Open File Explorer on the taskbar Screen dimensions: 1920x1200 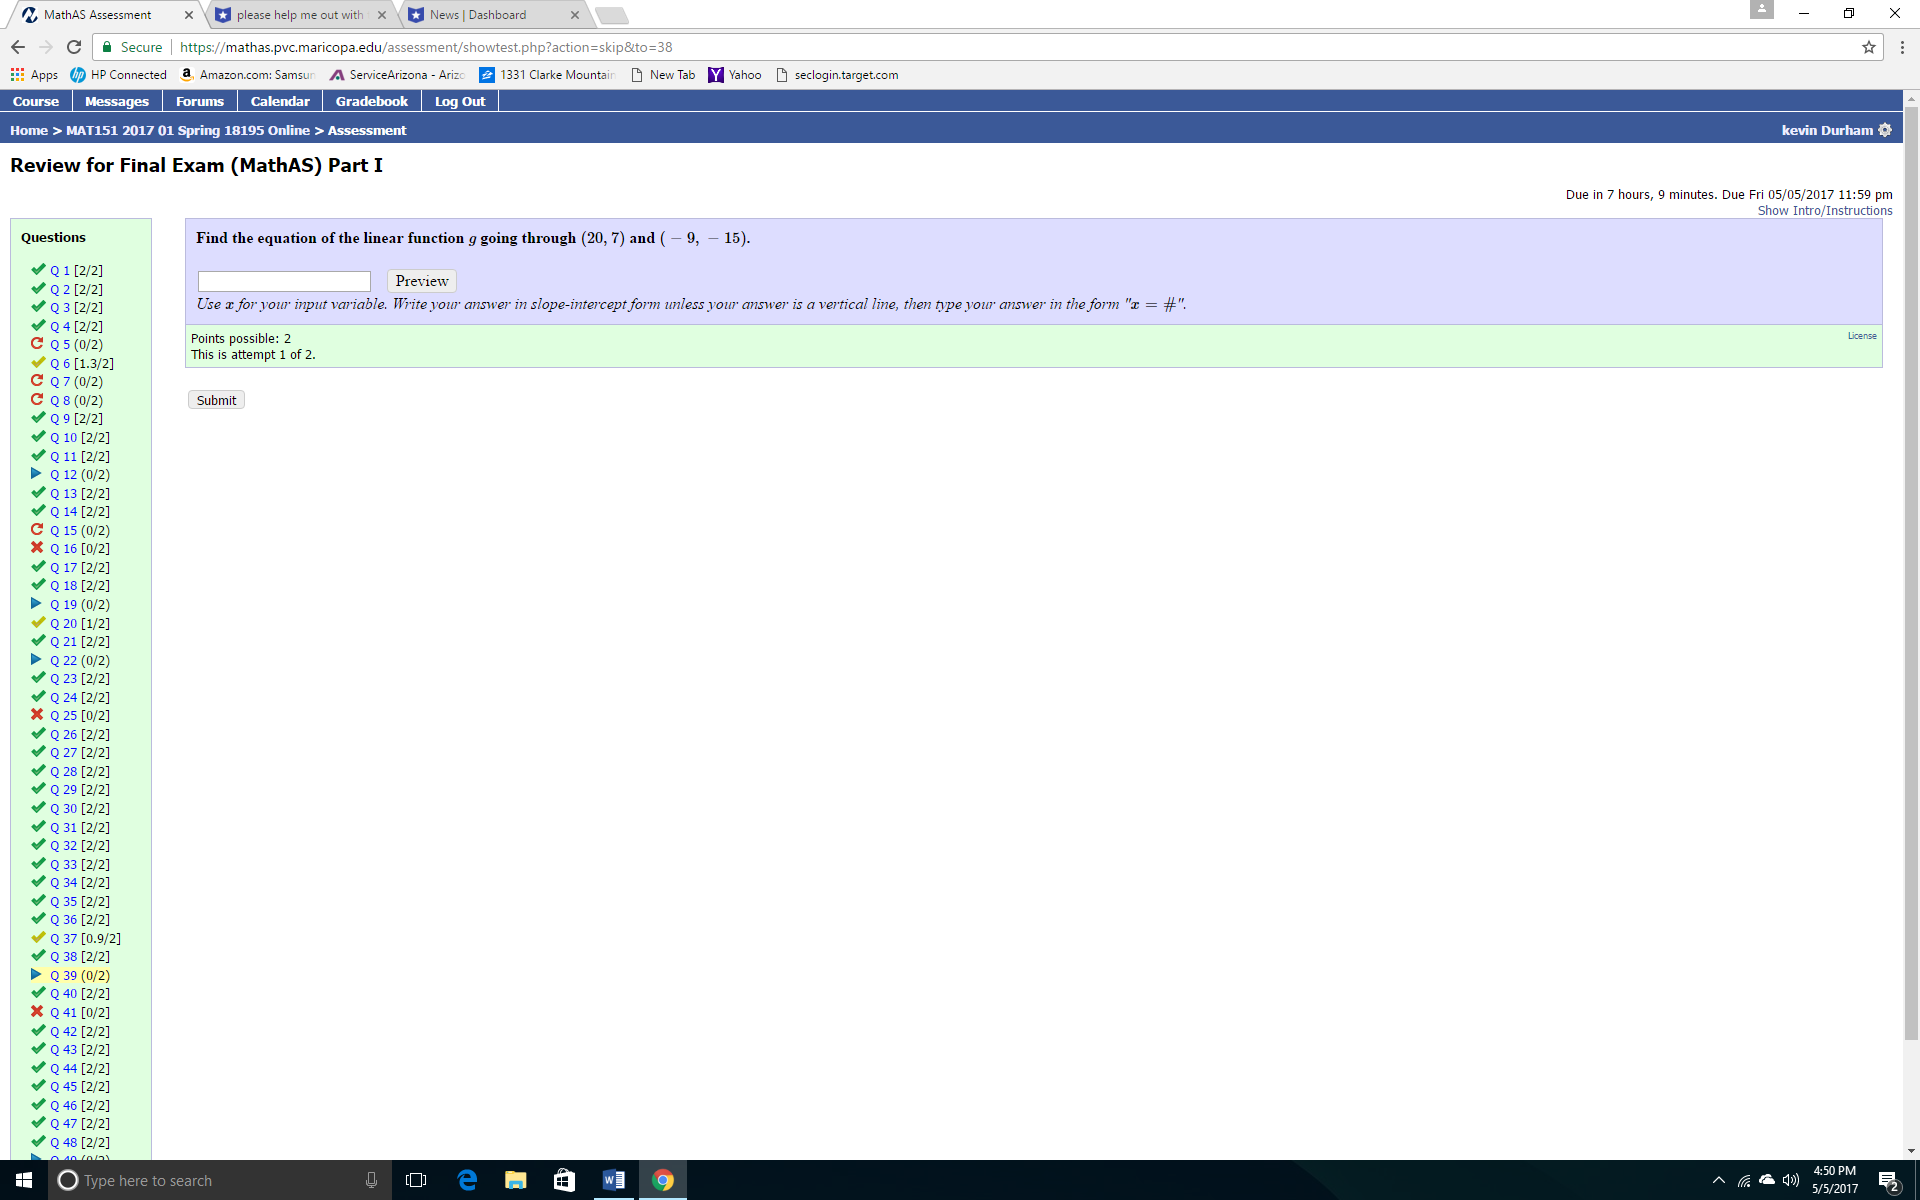515,1180
